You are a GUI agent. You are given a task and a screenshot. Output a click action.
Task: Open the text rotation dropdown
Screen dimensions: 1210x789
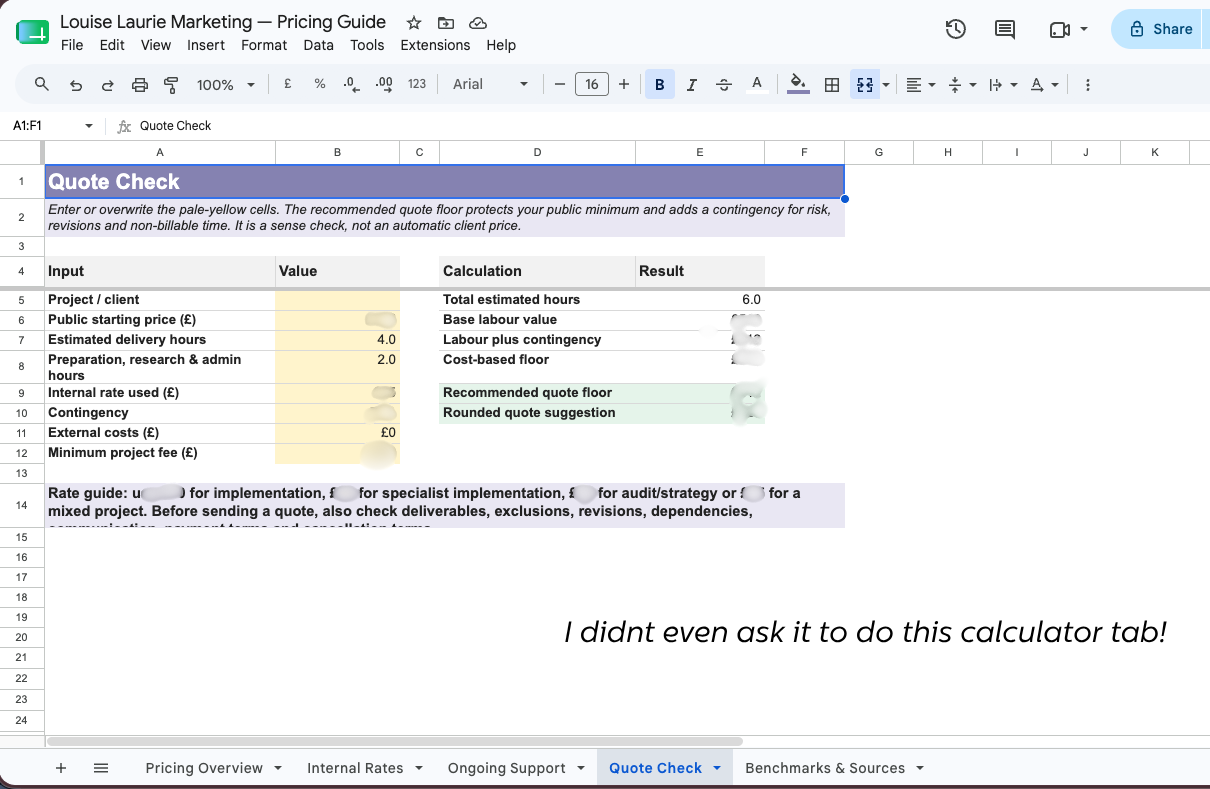point(1043,85)
